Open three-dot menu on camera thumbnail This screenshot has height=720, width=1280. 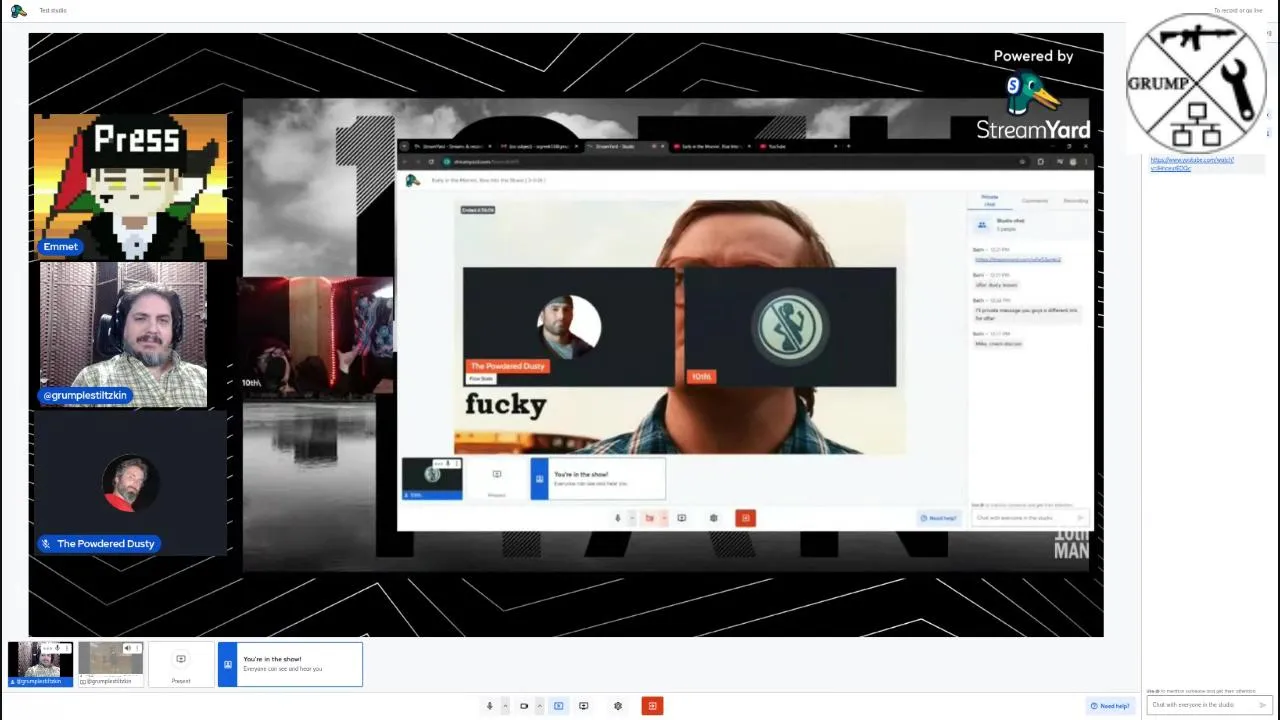(x=67, y=648)
